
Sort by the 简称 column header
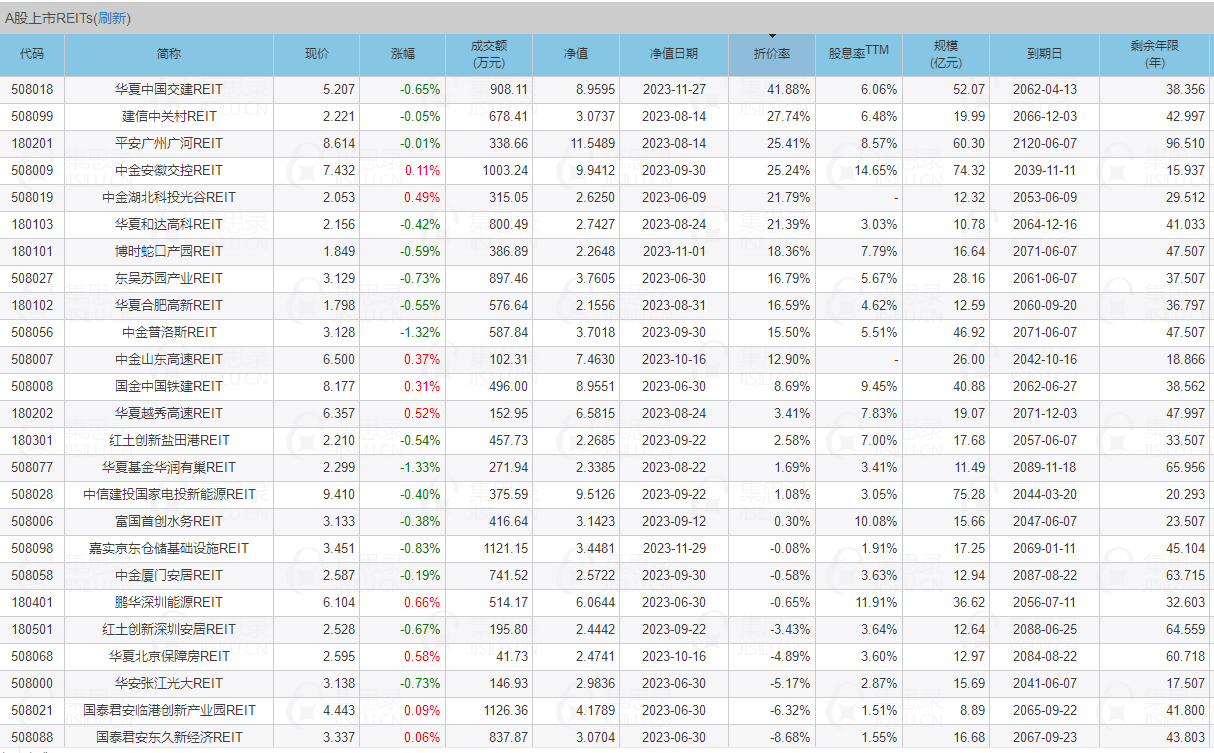169,54
